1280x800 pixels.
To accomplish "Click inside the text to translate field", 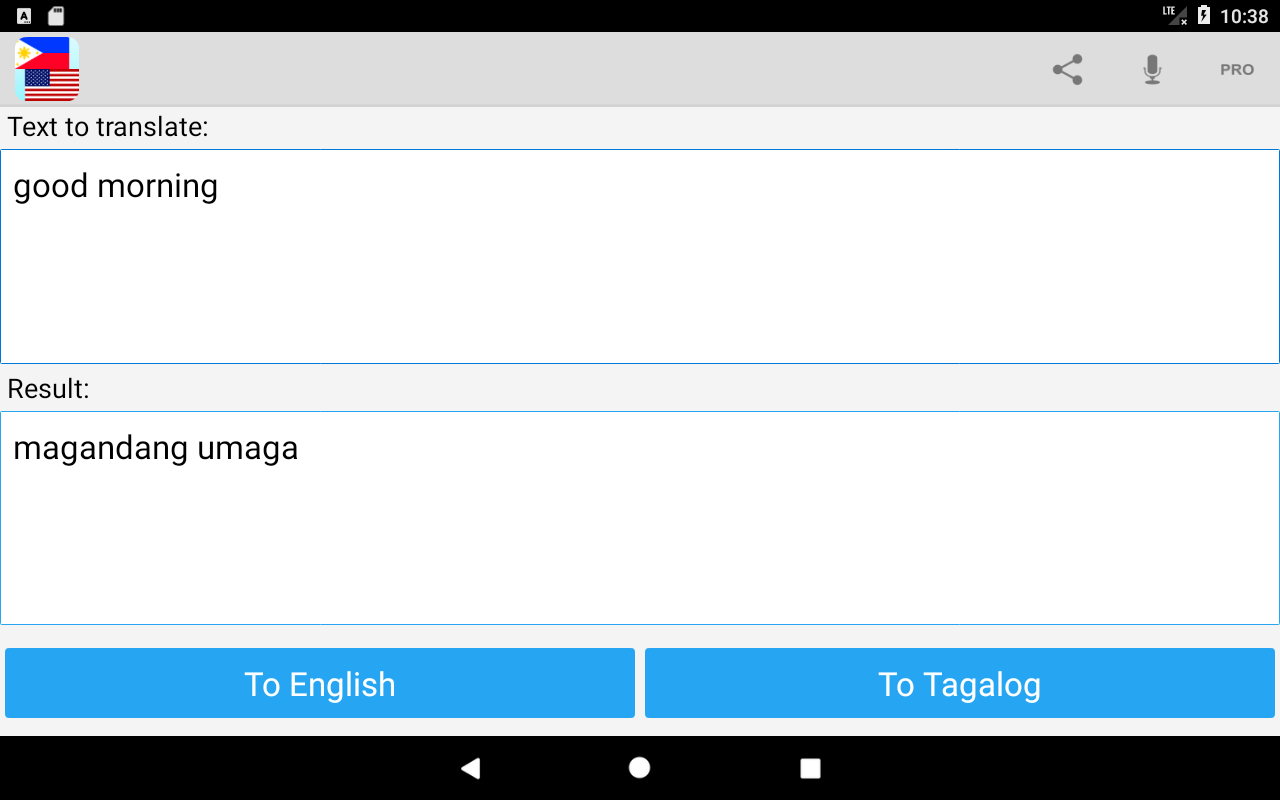I will [640, 256].
